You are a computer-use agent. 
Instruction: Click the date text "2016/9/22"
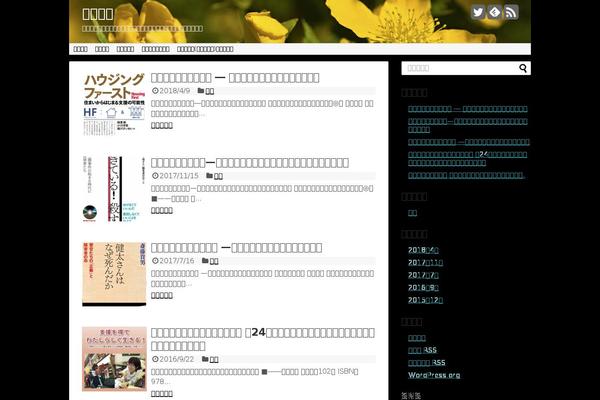click(176, 359)
